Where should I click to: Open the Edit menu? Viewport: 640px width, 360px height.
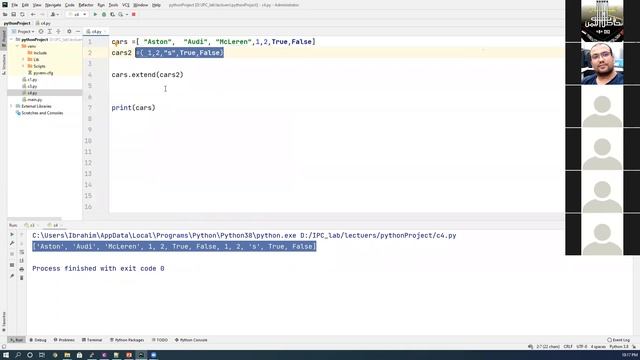pos(25,5)
